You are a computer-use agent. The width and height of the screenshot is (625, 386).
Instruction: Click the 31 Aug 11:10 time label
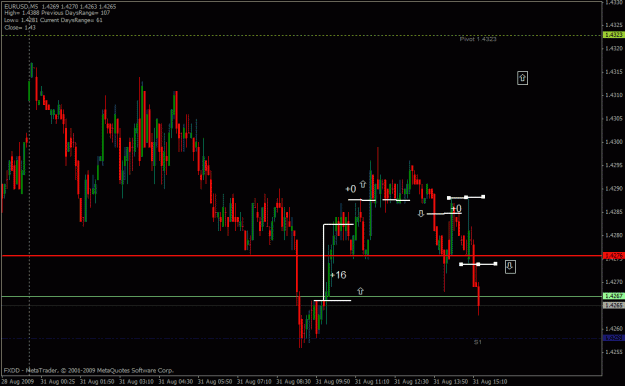372,382
